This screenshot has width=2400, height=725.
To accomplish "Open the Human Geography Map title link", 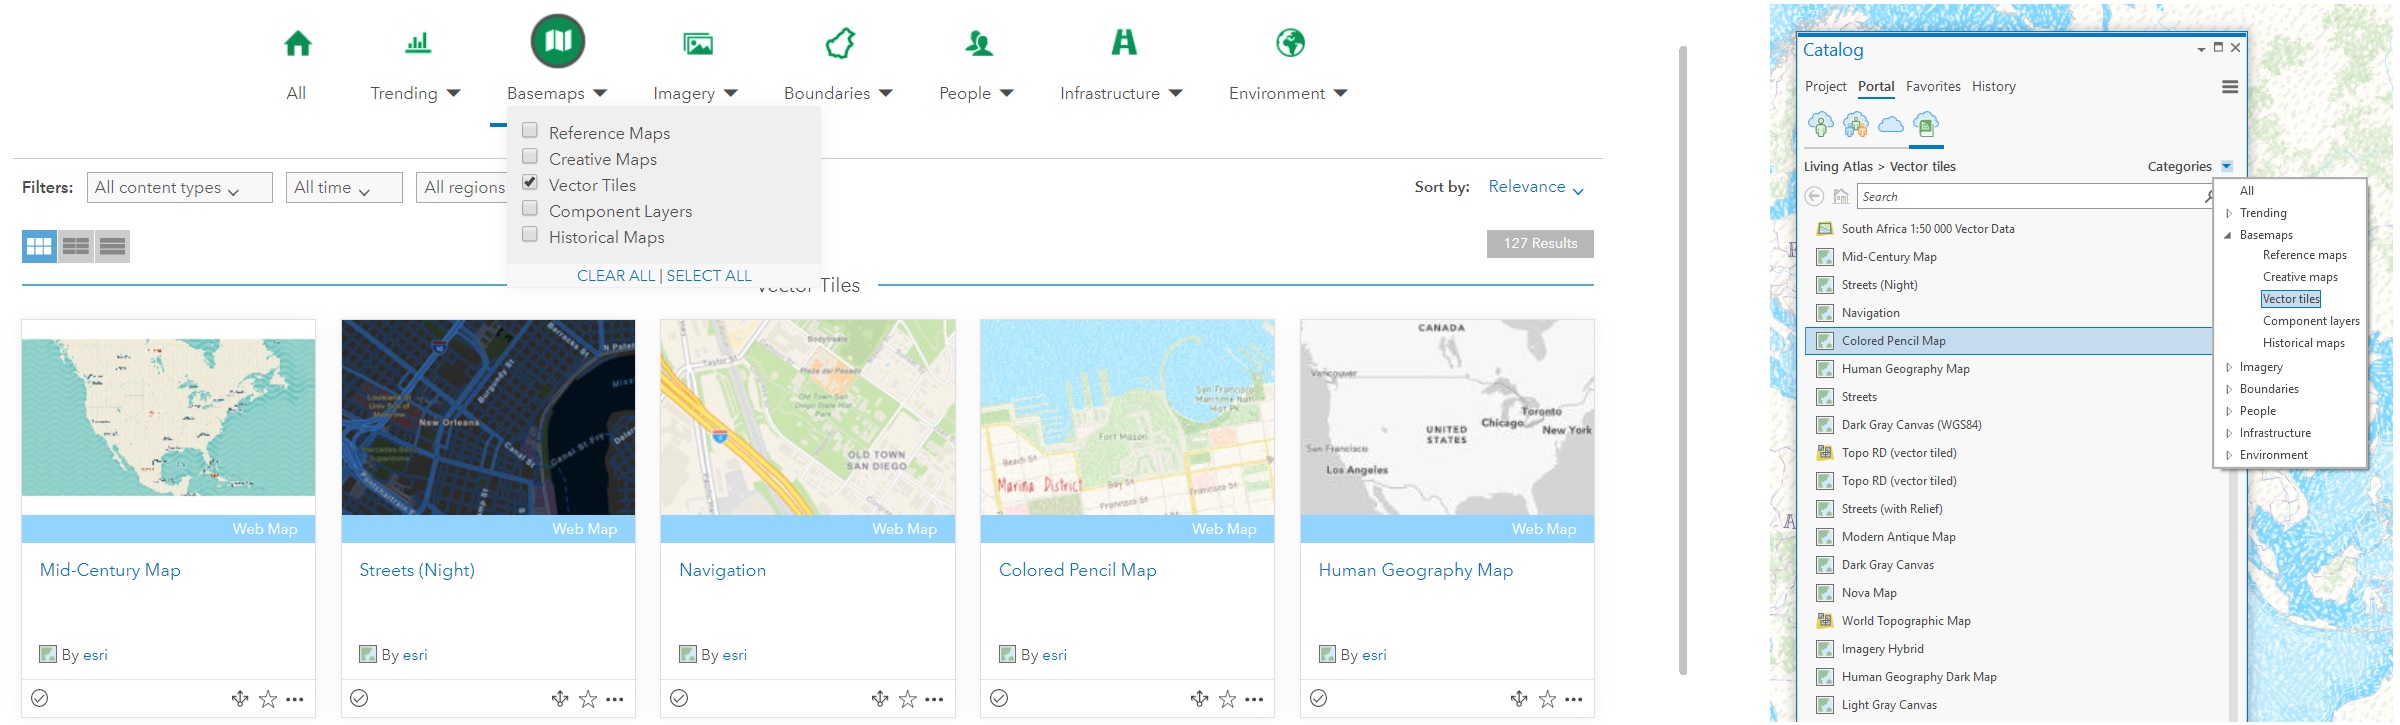I will pos(1416,570).
